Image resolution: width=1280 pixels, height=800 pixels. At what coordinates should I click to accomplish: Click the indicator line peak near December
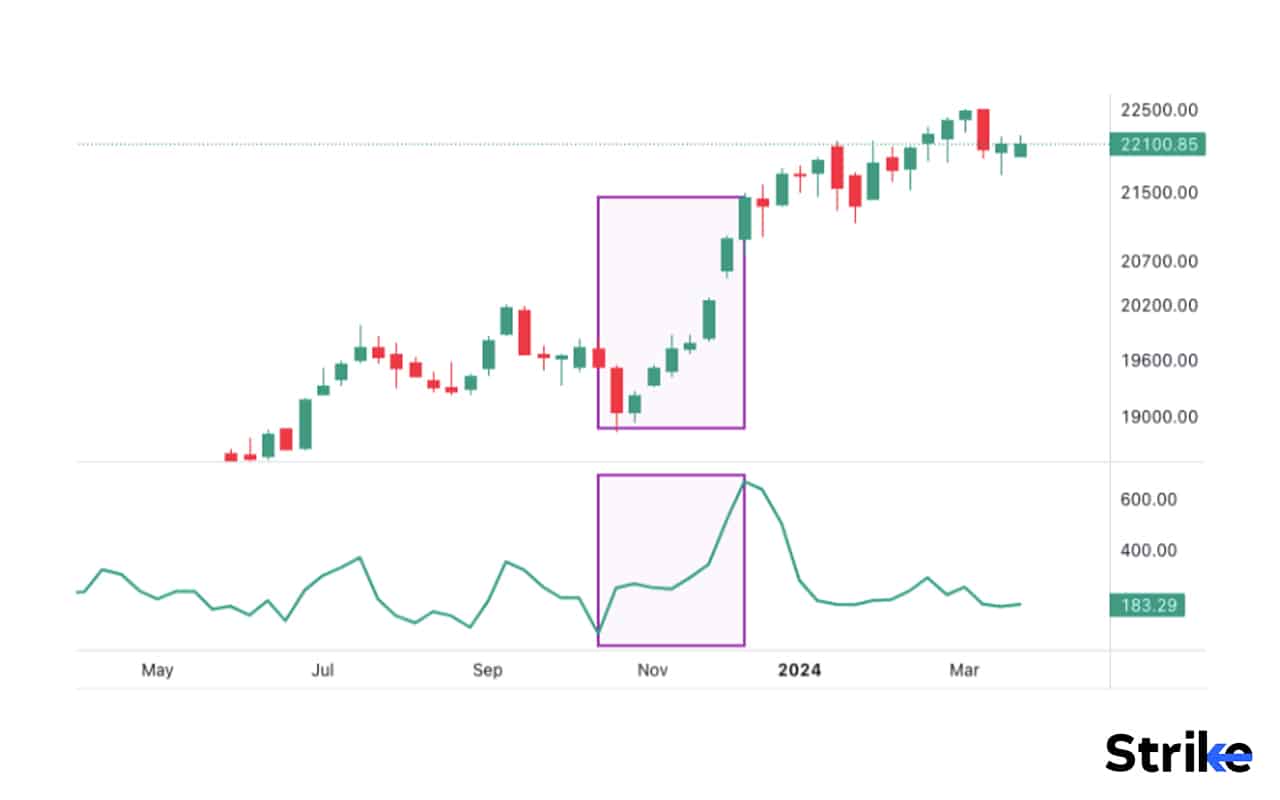tap(744, 482)
